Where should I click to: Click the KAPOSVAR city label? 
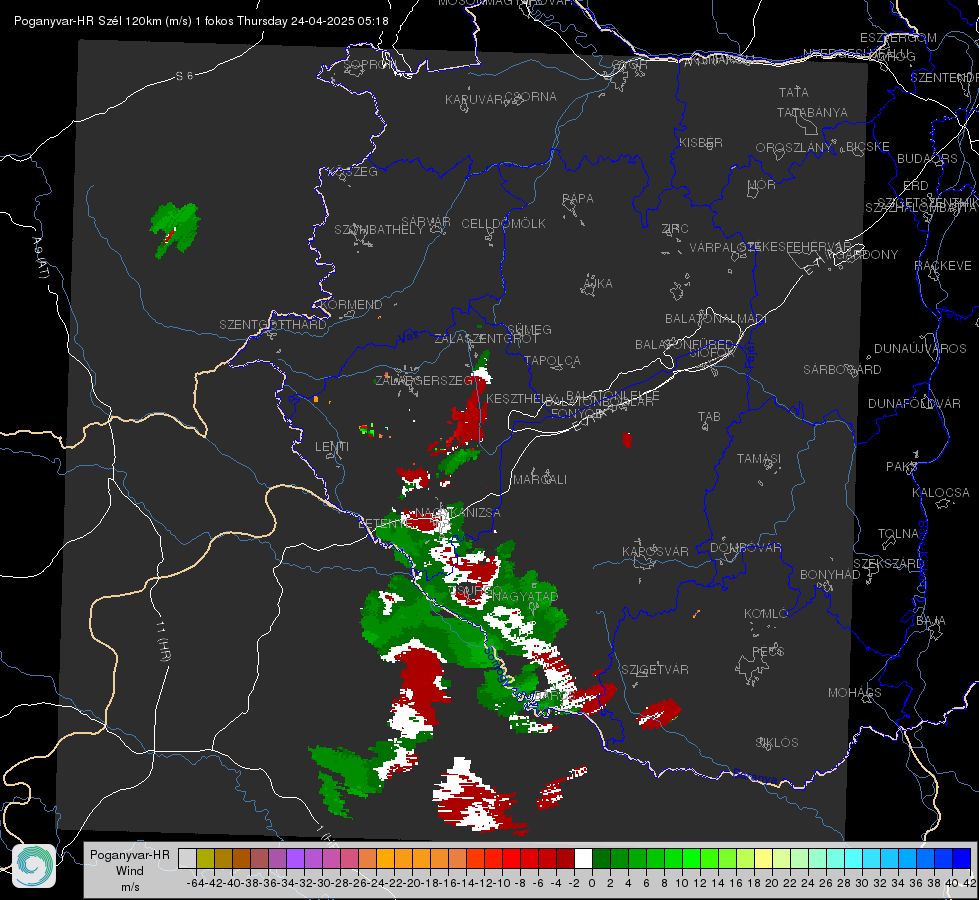pos(655,551)
